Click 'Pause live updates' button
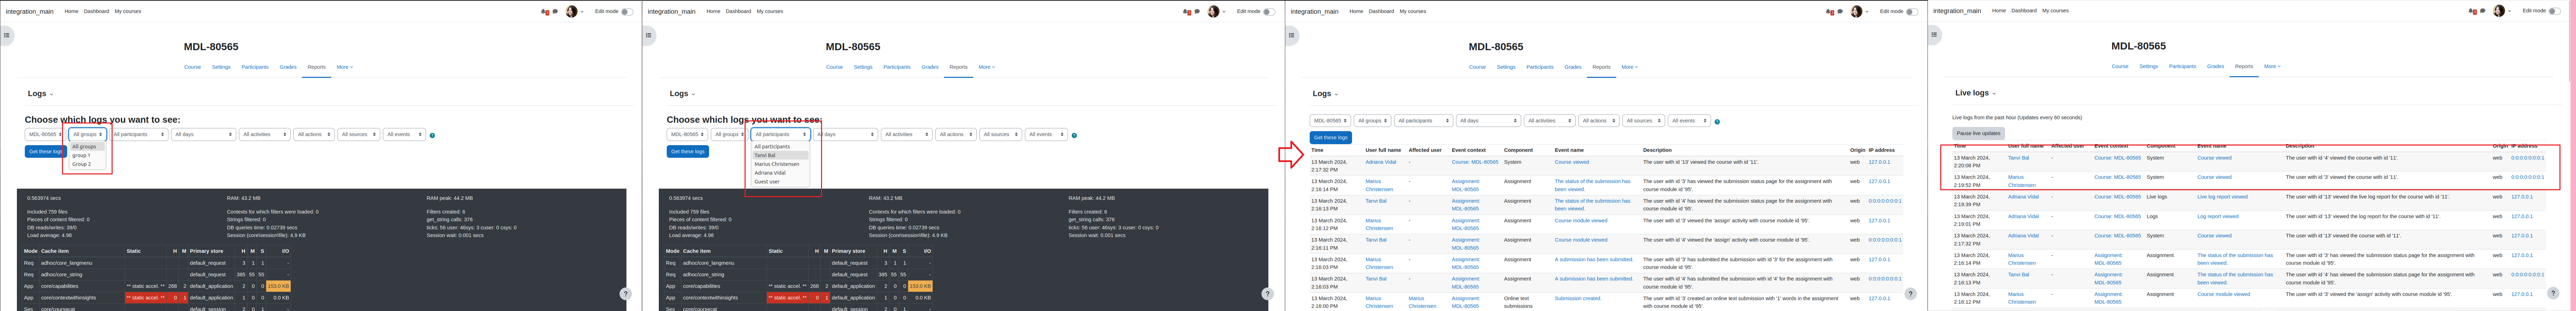 [1978, 133]
